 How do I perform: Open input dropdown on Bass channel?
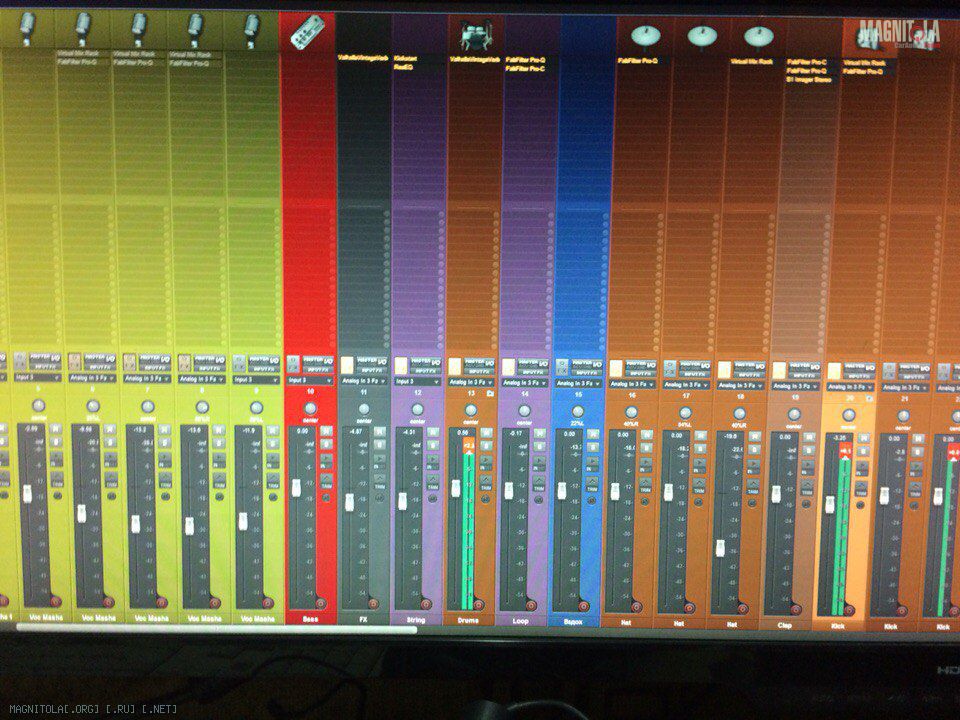pyautogui.click(x=309, y=380)
